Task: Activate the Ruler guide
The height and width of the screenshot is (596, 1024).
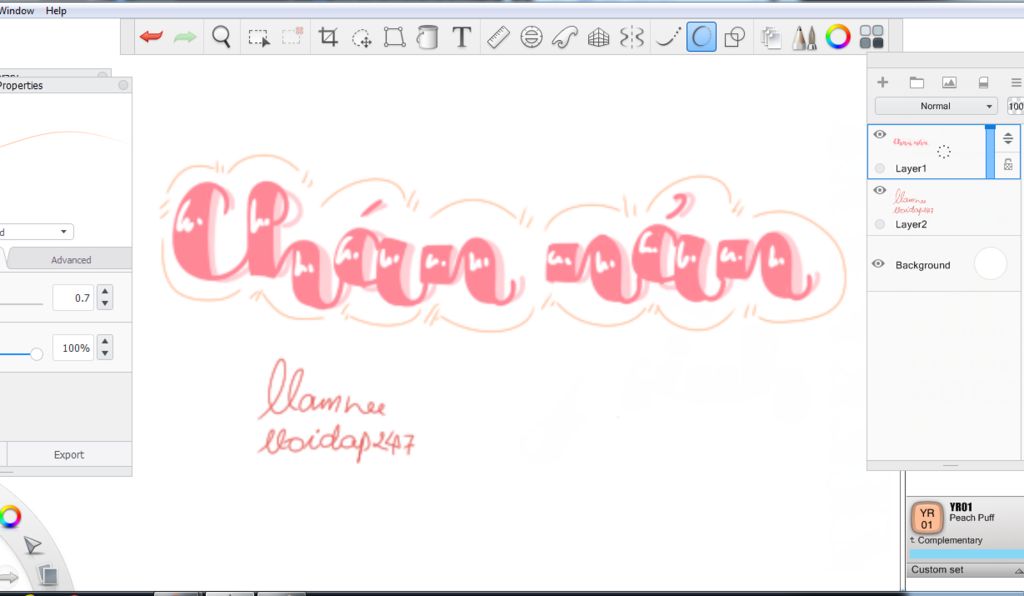Action: 498,37
